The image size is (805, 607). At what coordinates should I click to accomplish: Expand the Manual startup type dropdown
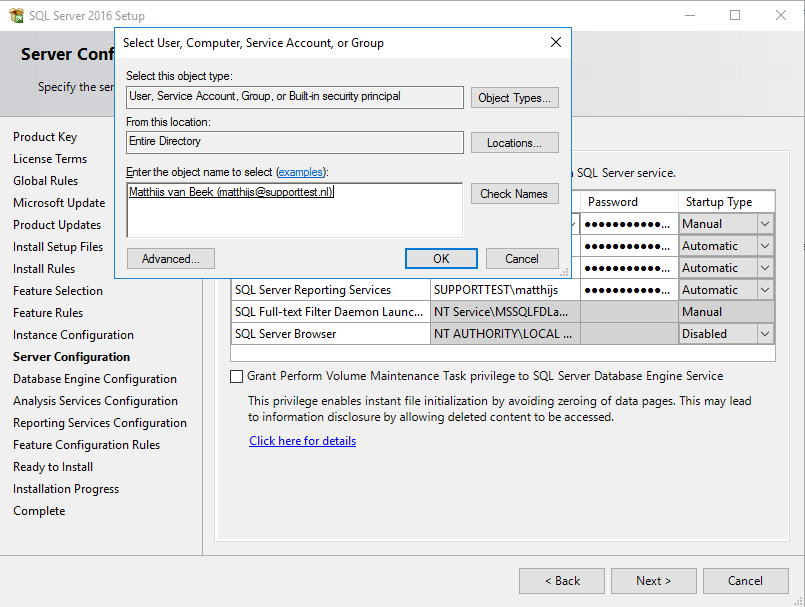pos(764,224)
